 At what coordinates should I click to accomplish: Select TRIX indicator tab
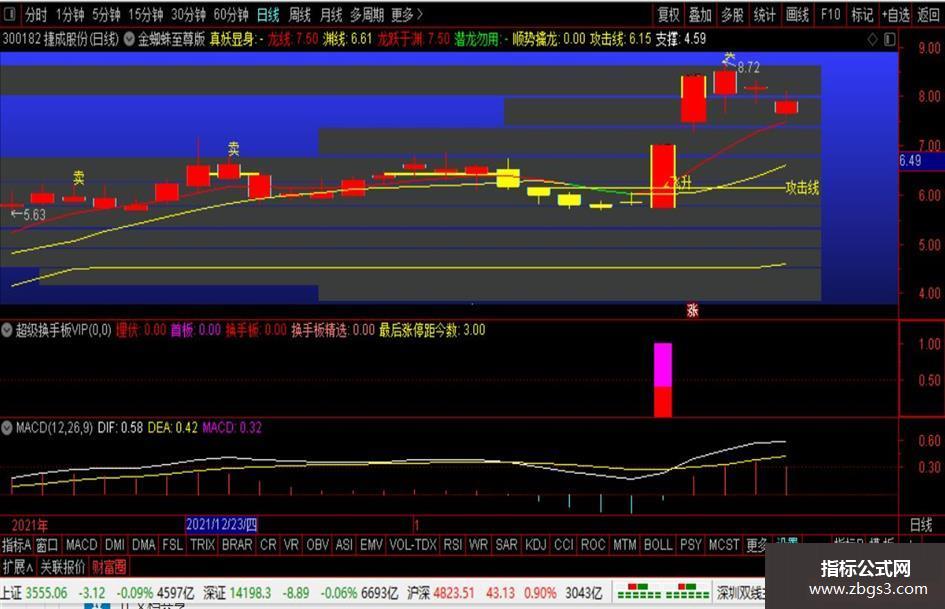click(202, 545)
